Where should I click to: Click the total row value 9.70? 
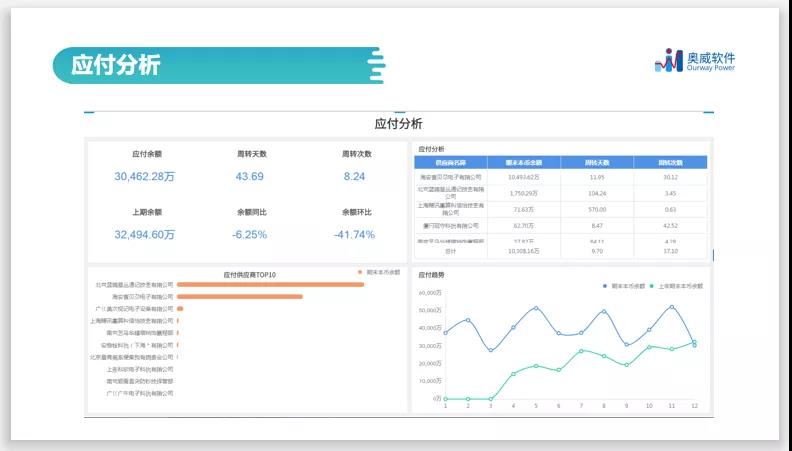[x=597, y=251]
